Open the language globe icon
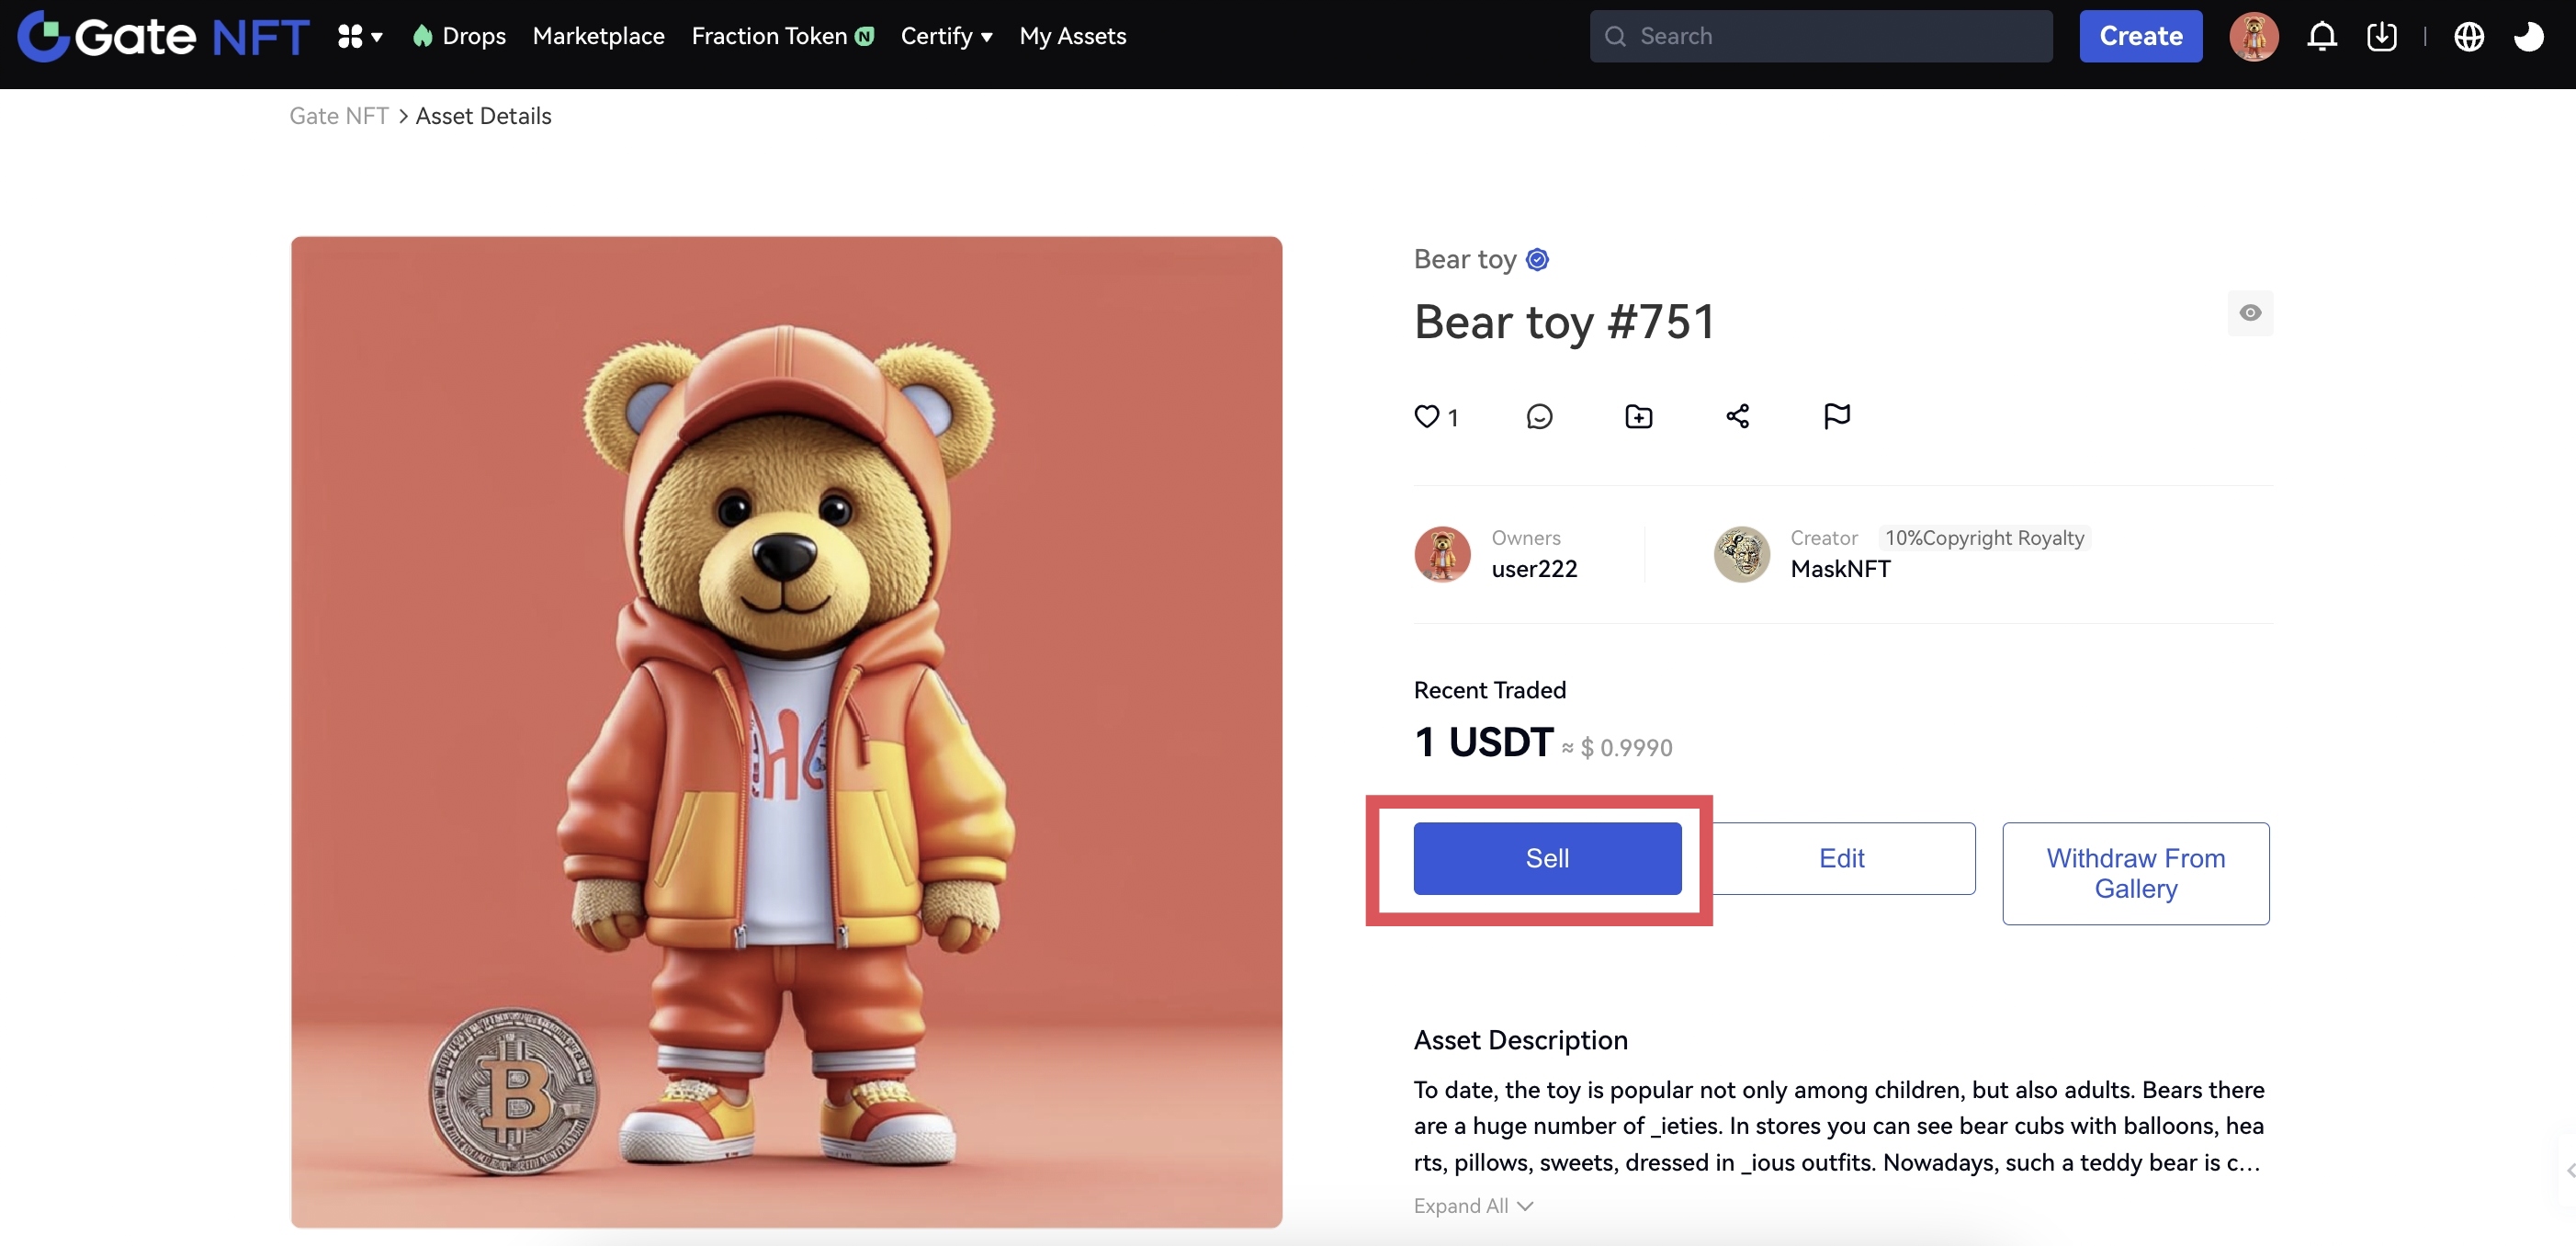 (2468, 37)
